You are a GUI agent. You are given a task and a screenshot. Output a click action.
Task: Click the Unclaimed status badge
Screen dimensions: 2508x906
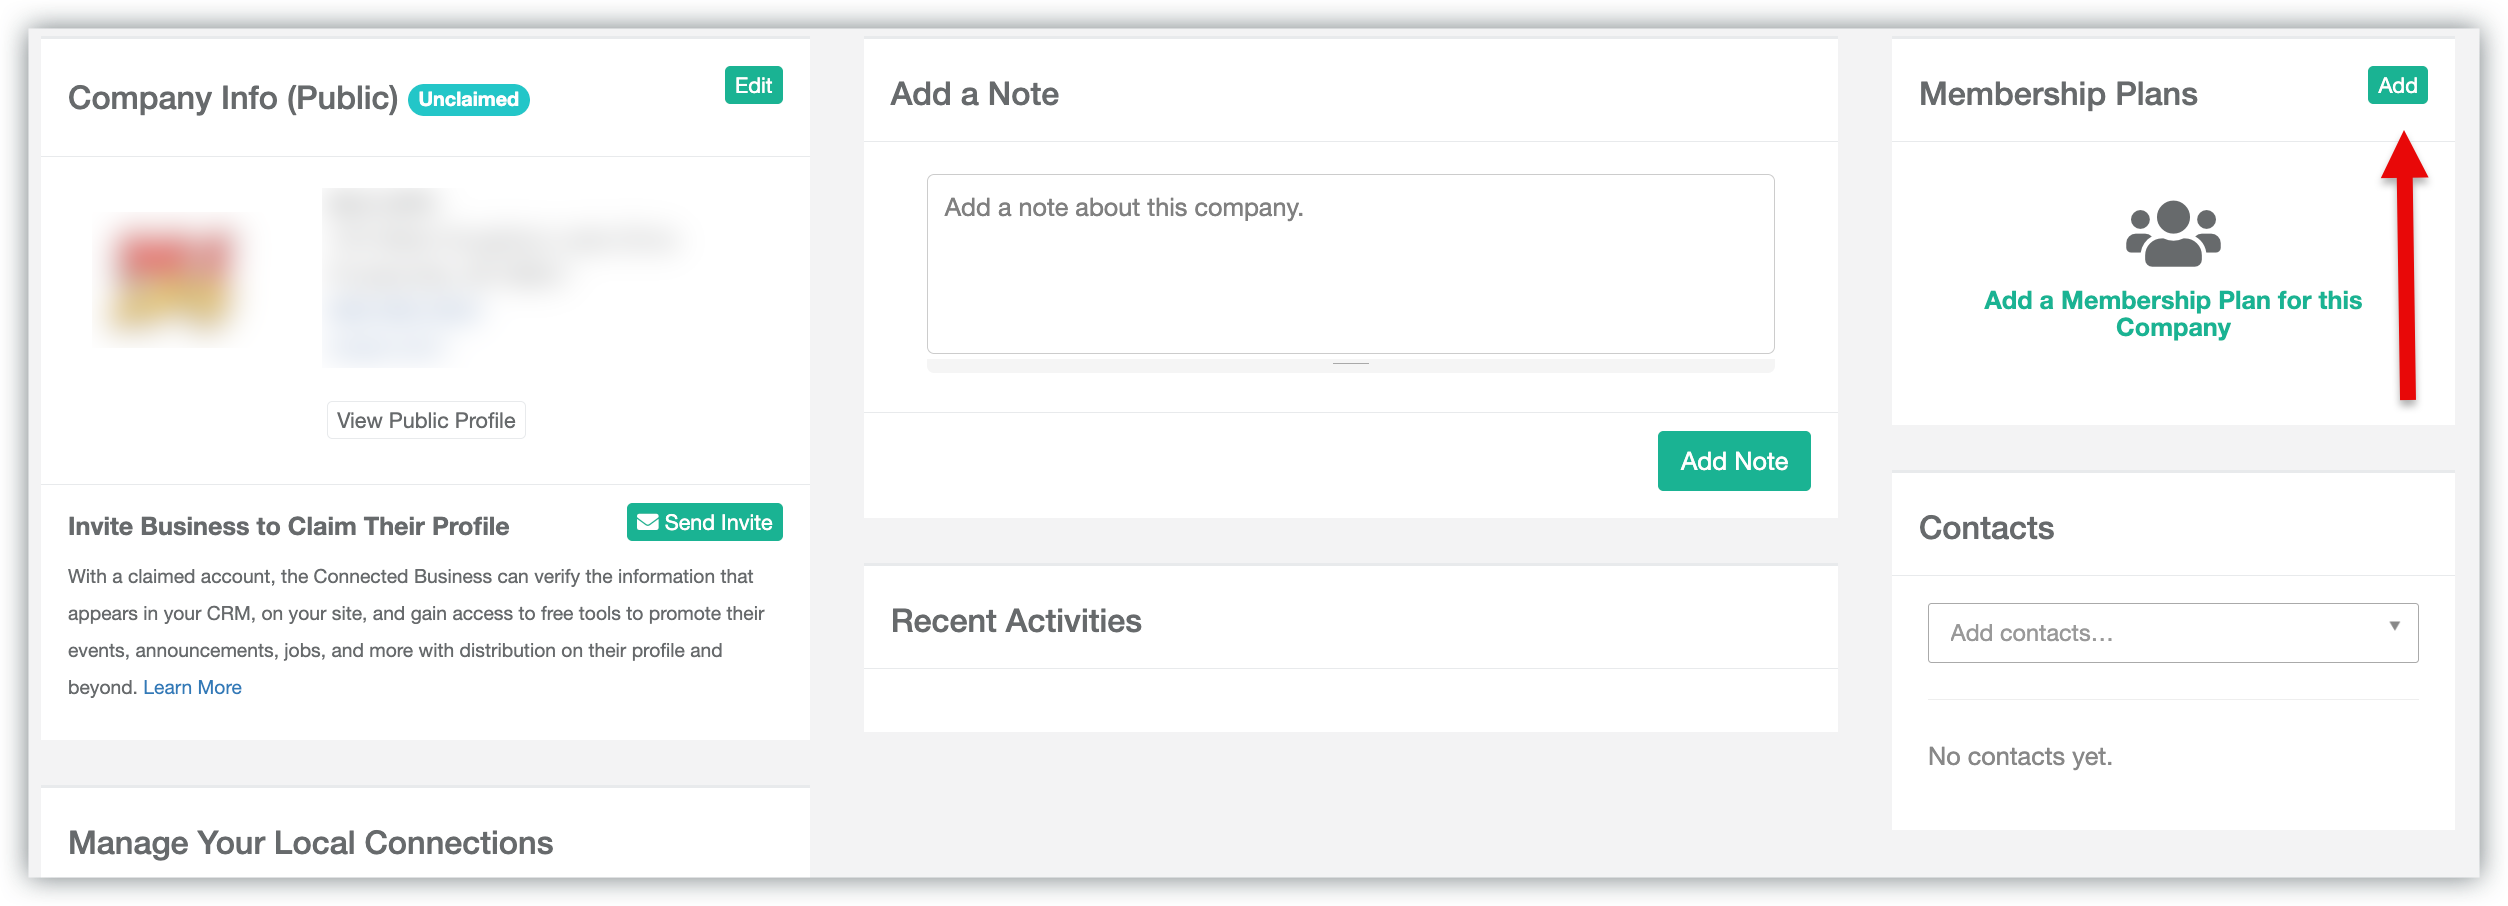pos(468,100)
